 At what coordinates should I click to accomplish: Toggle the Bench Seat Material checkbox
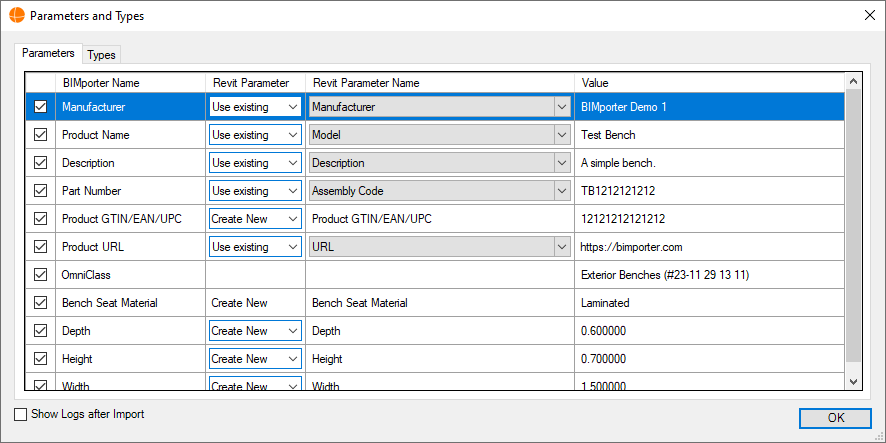[x=41, y=303]
